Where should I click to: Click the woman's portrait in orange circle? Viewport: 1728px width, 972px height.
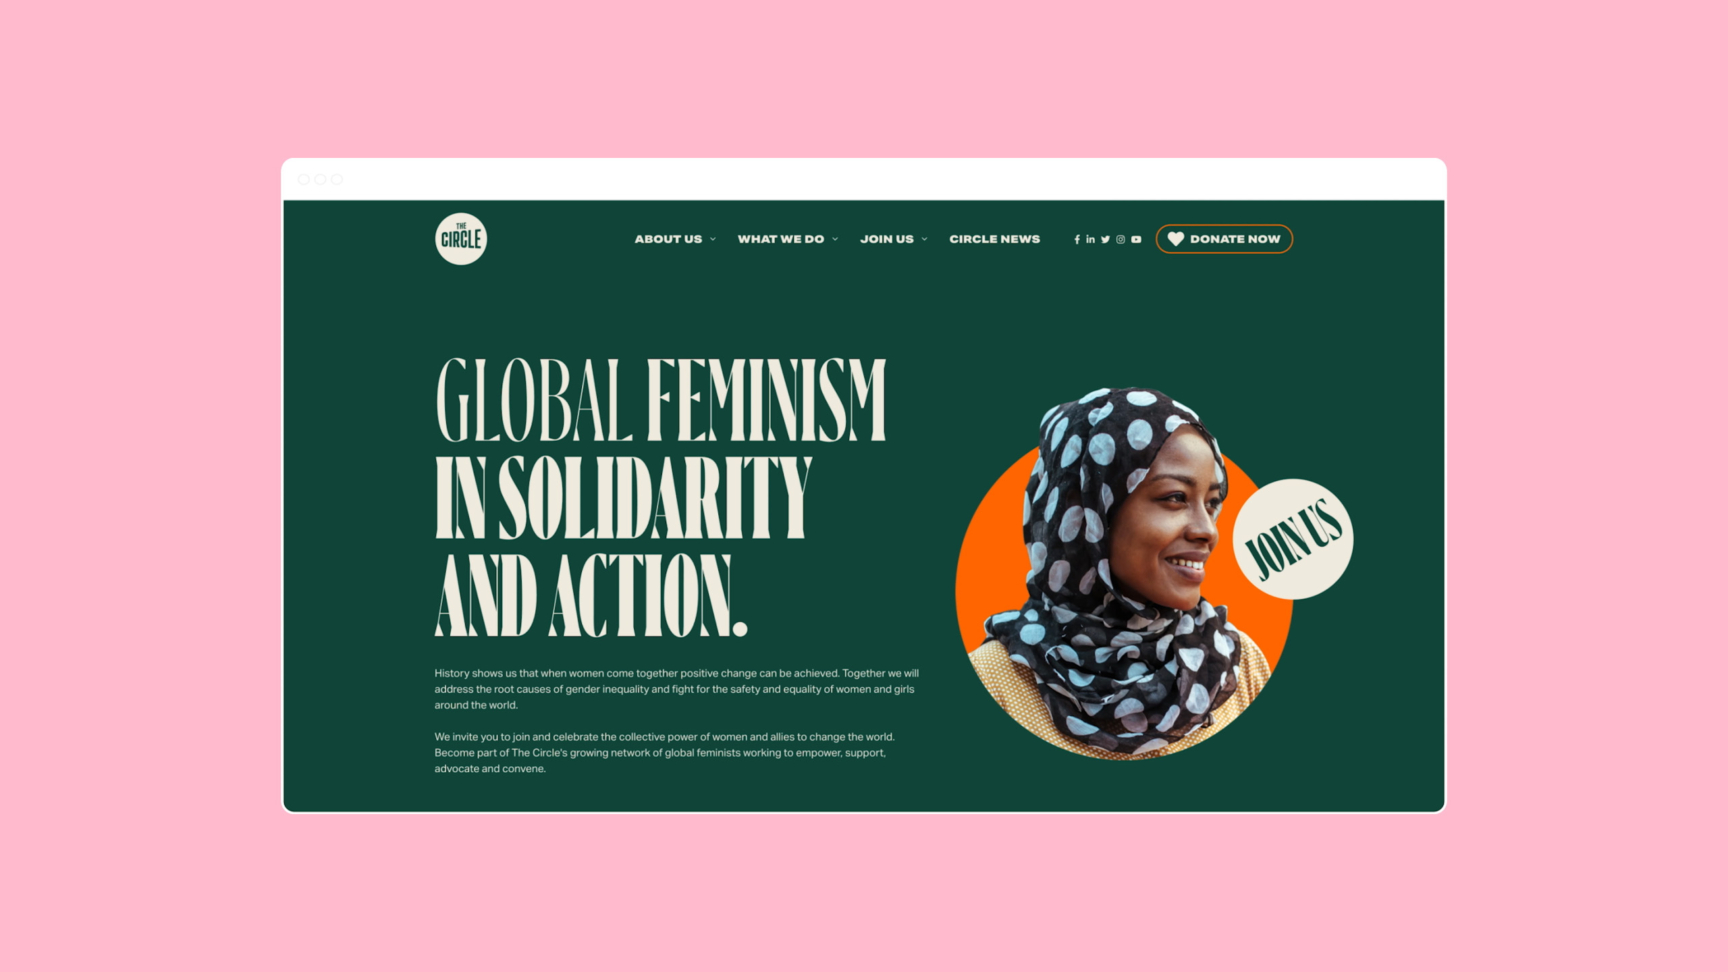click(1120, 575)
